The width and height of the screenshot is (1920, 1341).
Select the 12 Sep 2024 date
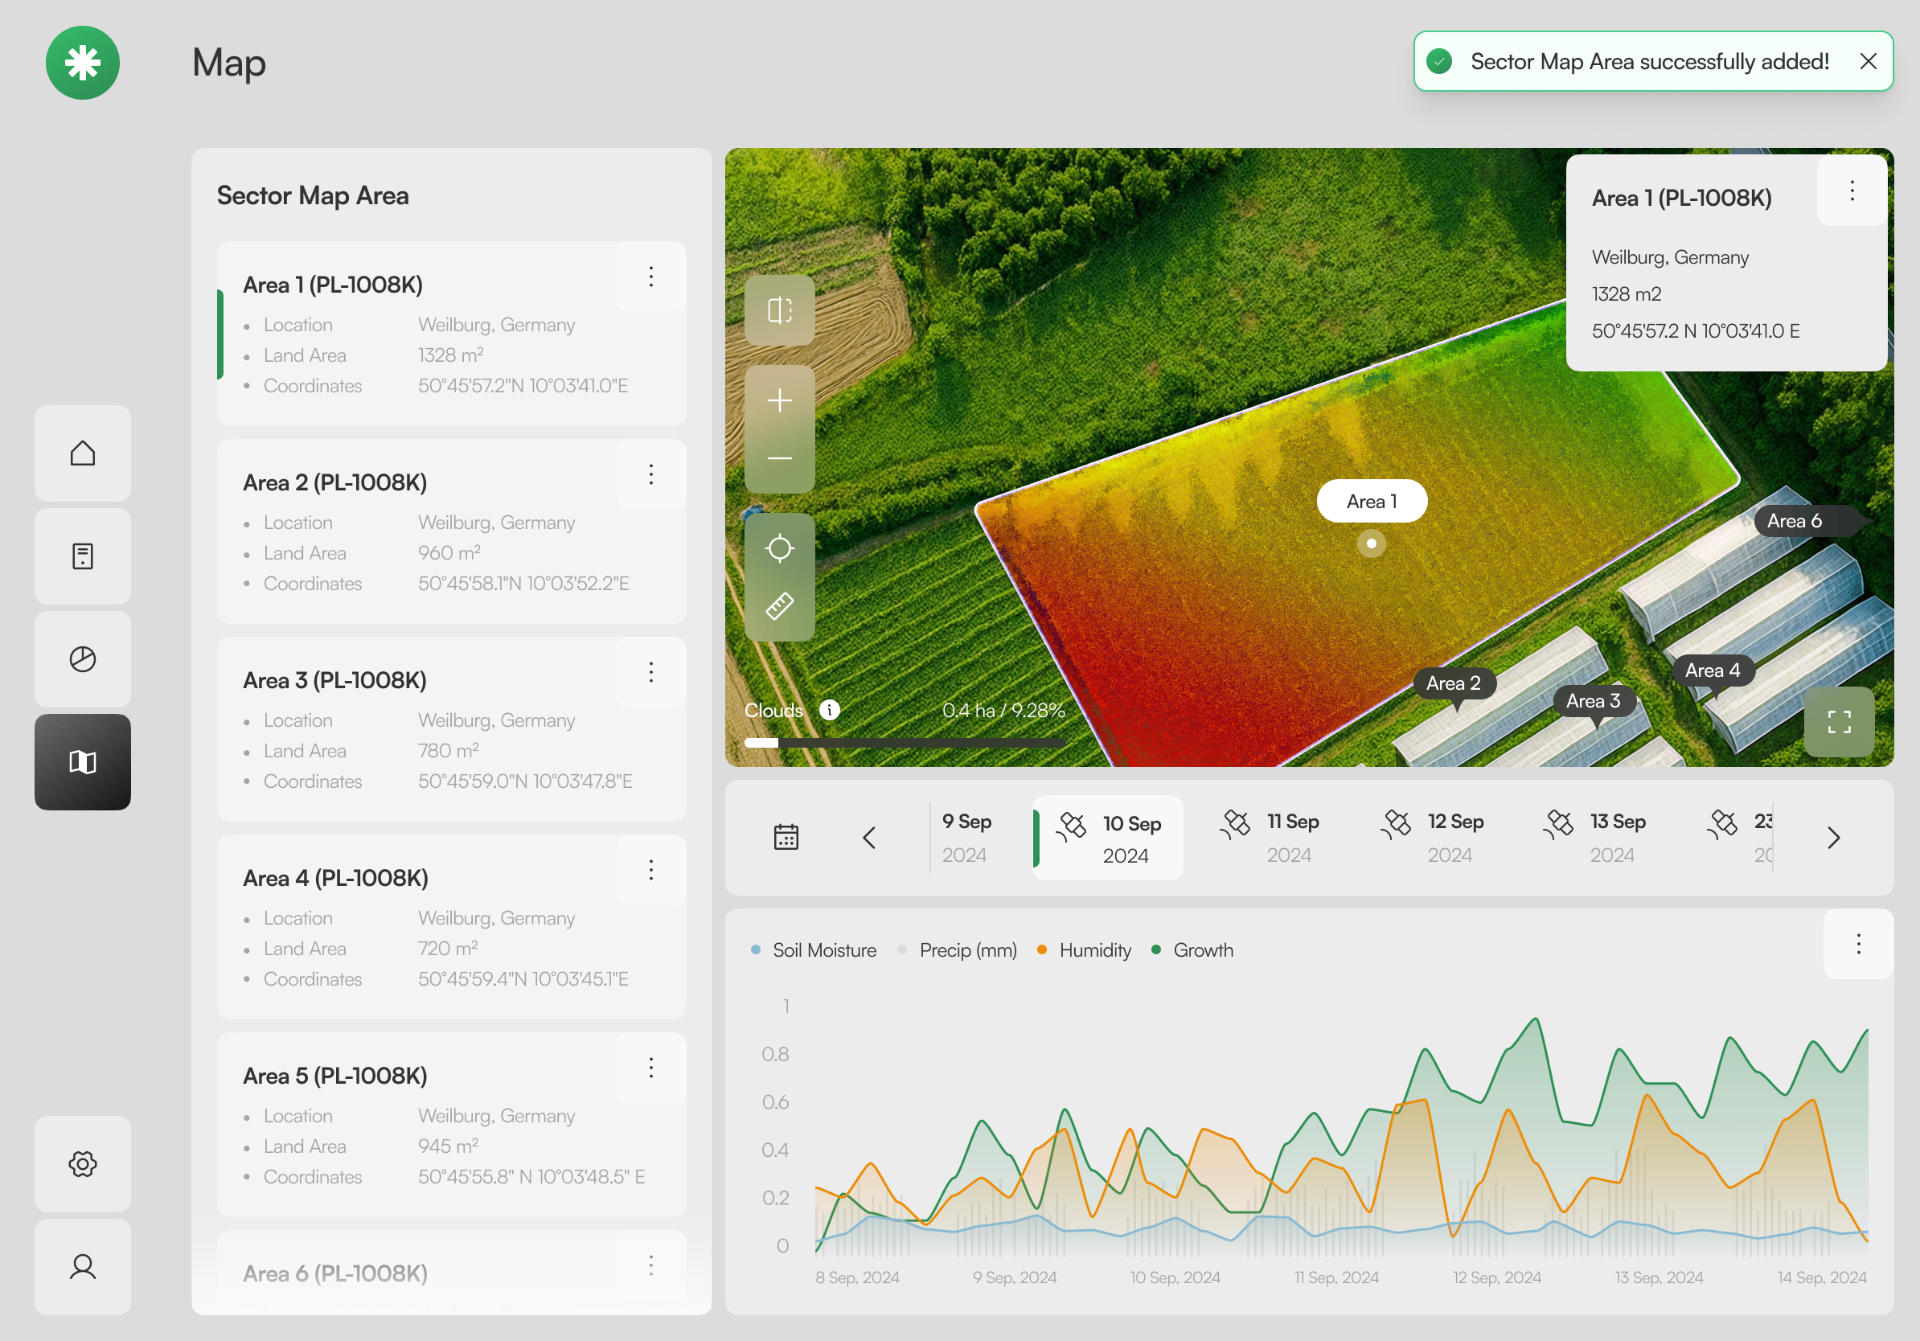1432,838
